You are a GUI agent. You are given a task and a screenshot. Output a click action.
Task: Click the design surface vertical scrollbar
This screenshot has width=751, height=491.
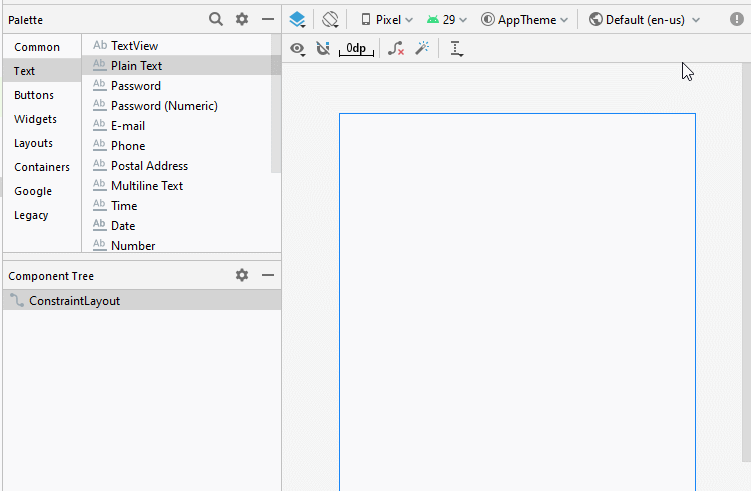pos(746,263)
